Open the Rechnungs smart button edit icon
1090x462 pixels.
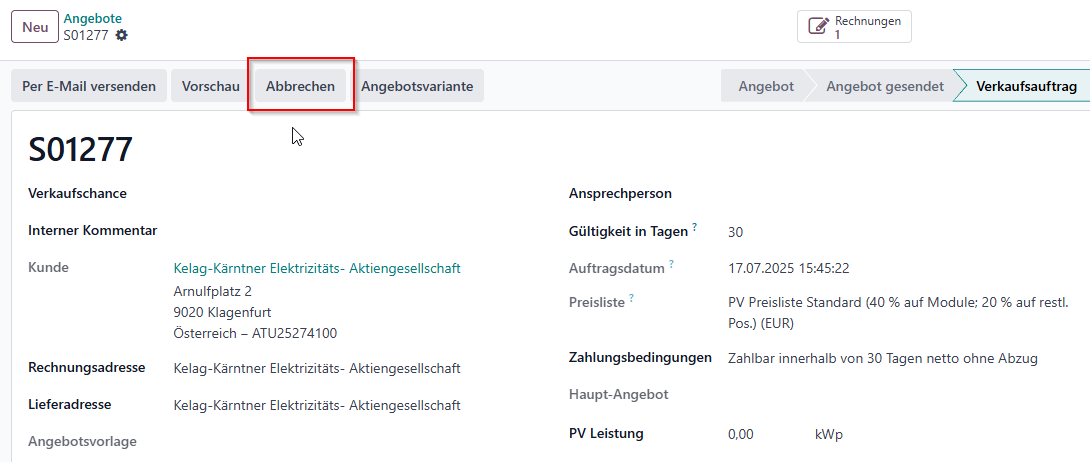pyautogui.click(x=818, y=26)
